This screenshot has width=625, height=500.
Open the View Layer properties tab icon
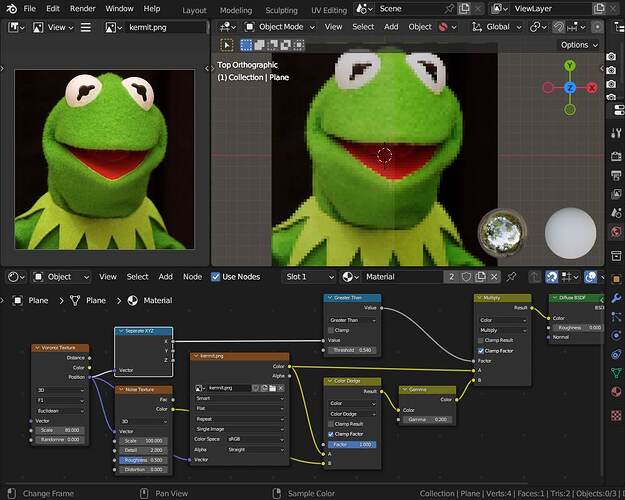pyautogui.click(x=616, y=194)
